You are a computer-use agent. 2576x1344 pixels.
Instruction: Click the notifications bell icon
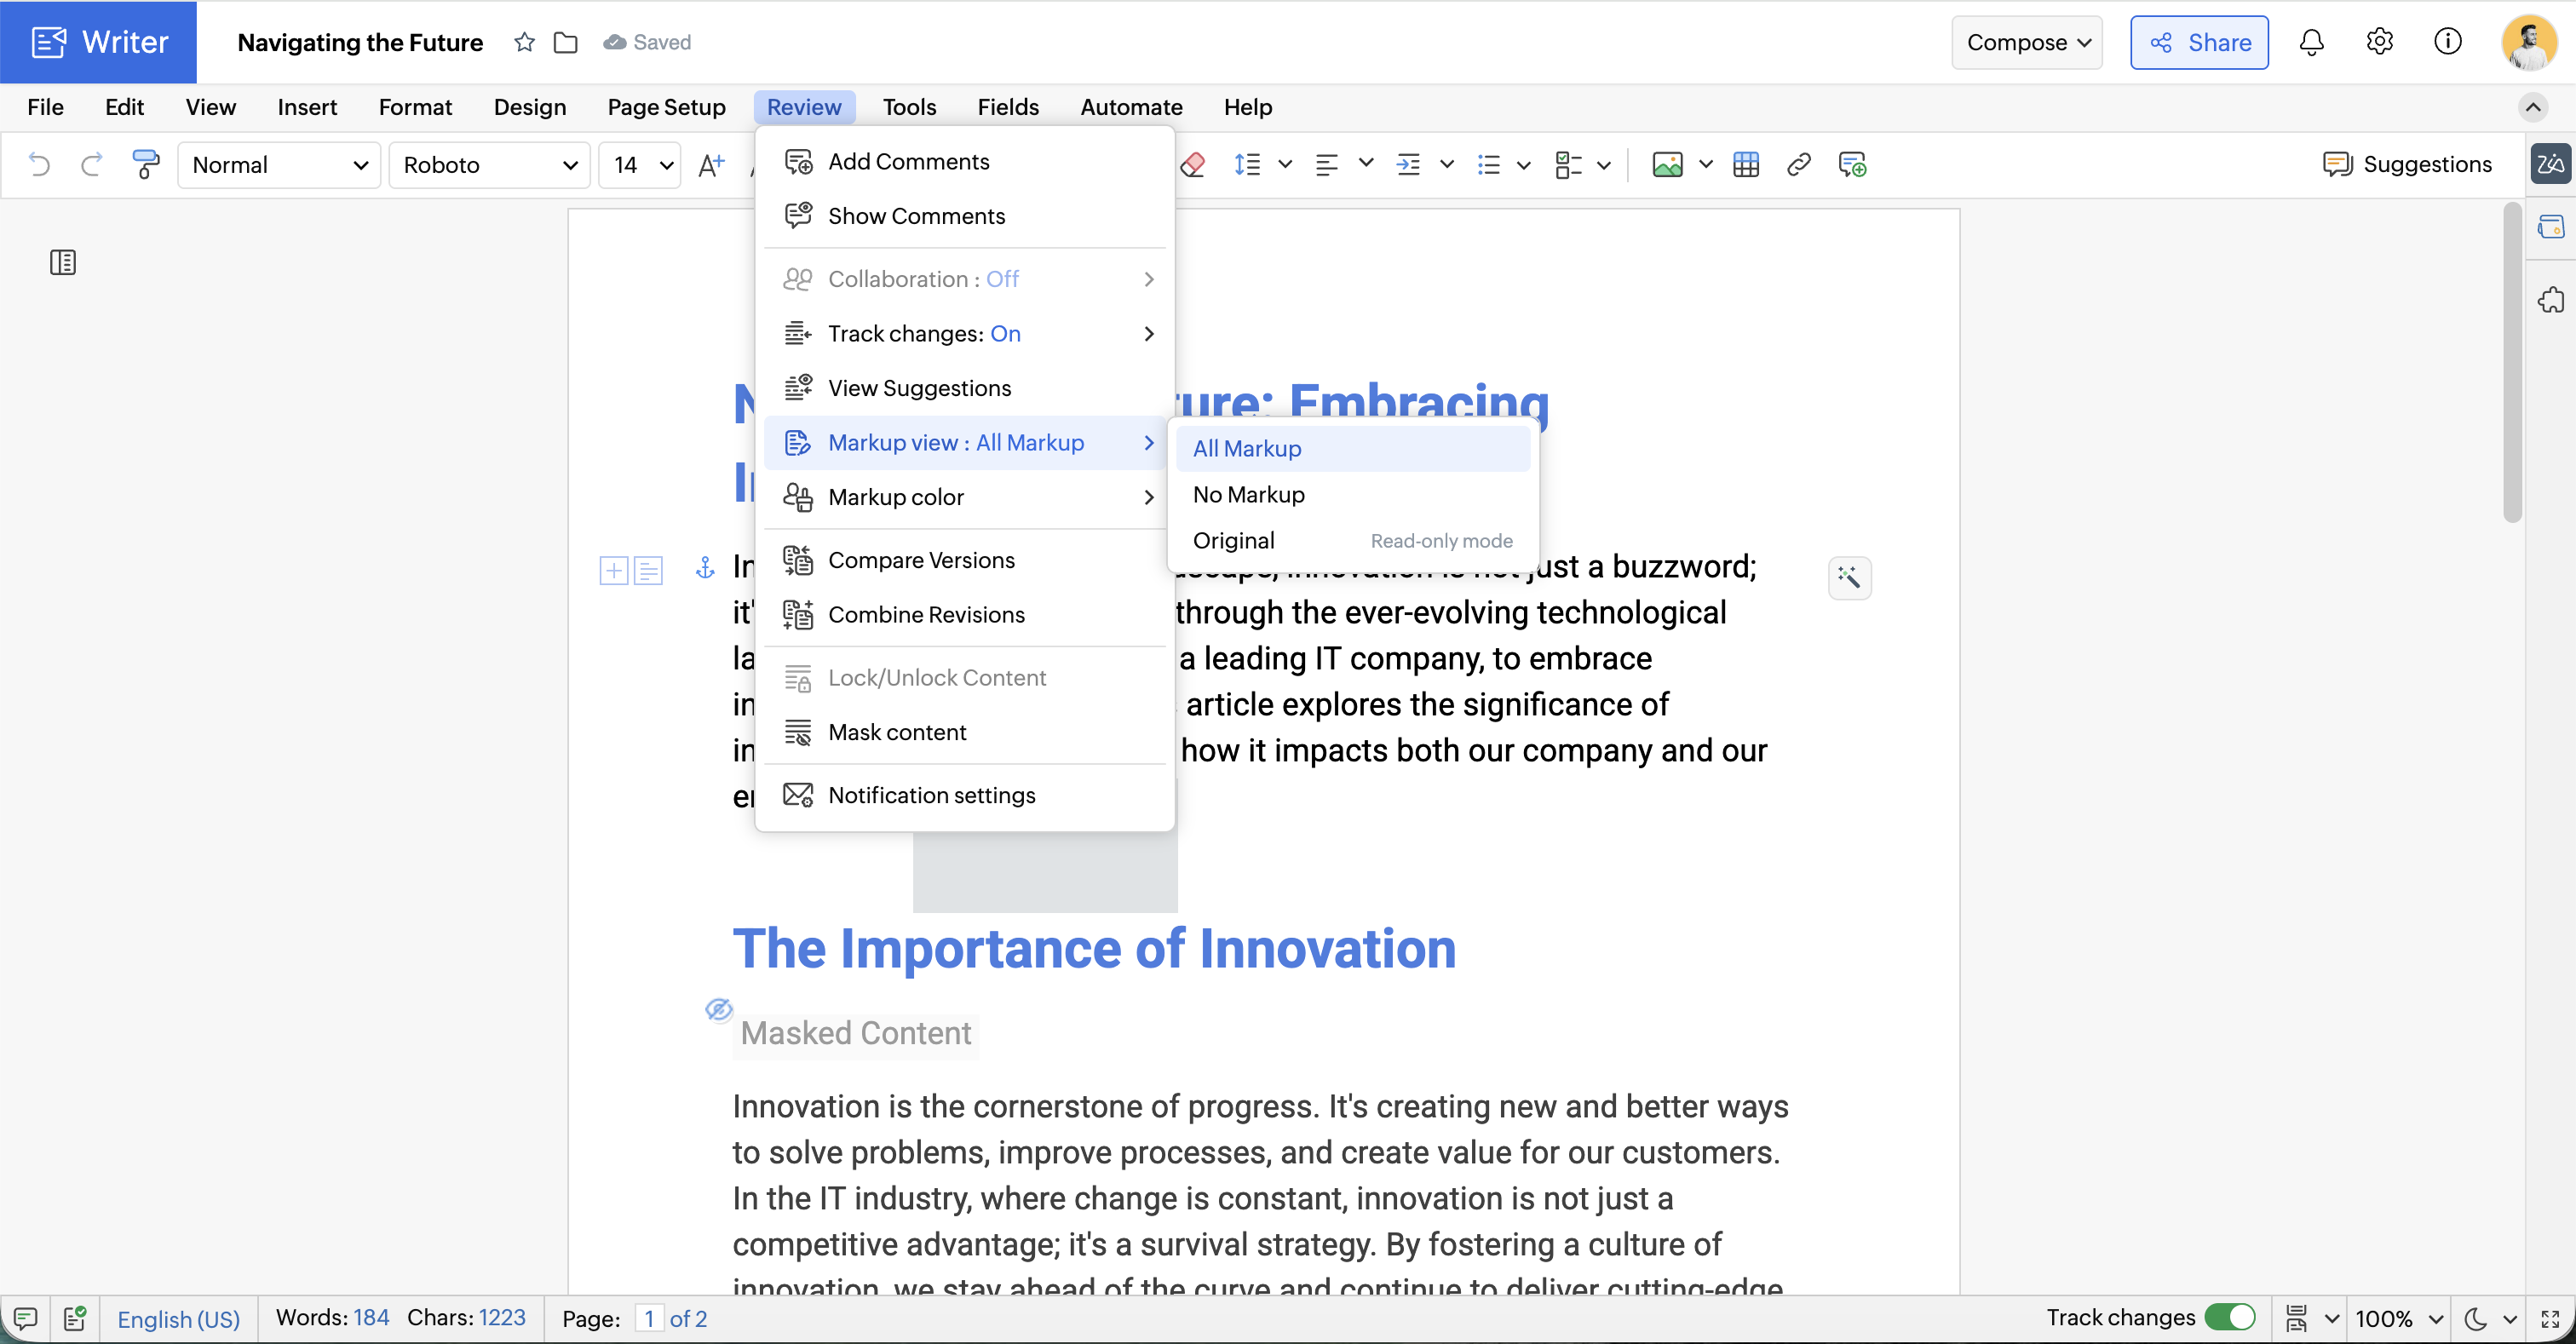click(x=2311, y=42)
